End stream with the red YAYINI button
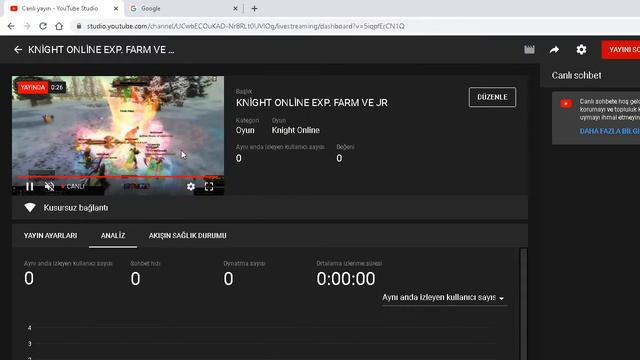This screenshot has height=360, width=640. pyautogui.click(x=621, y=50)
